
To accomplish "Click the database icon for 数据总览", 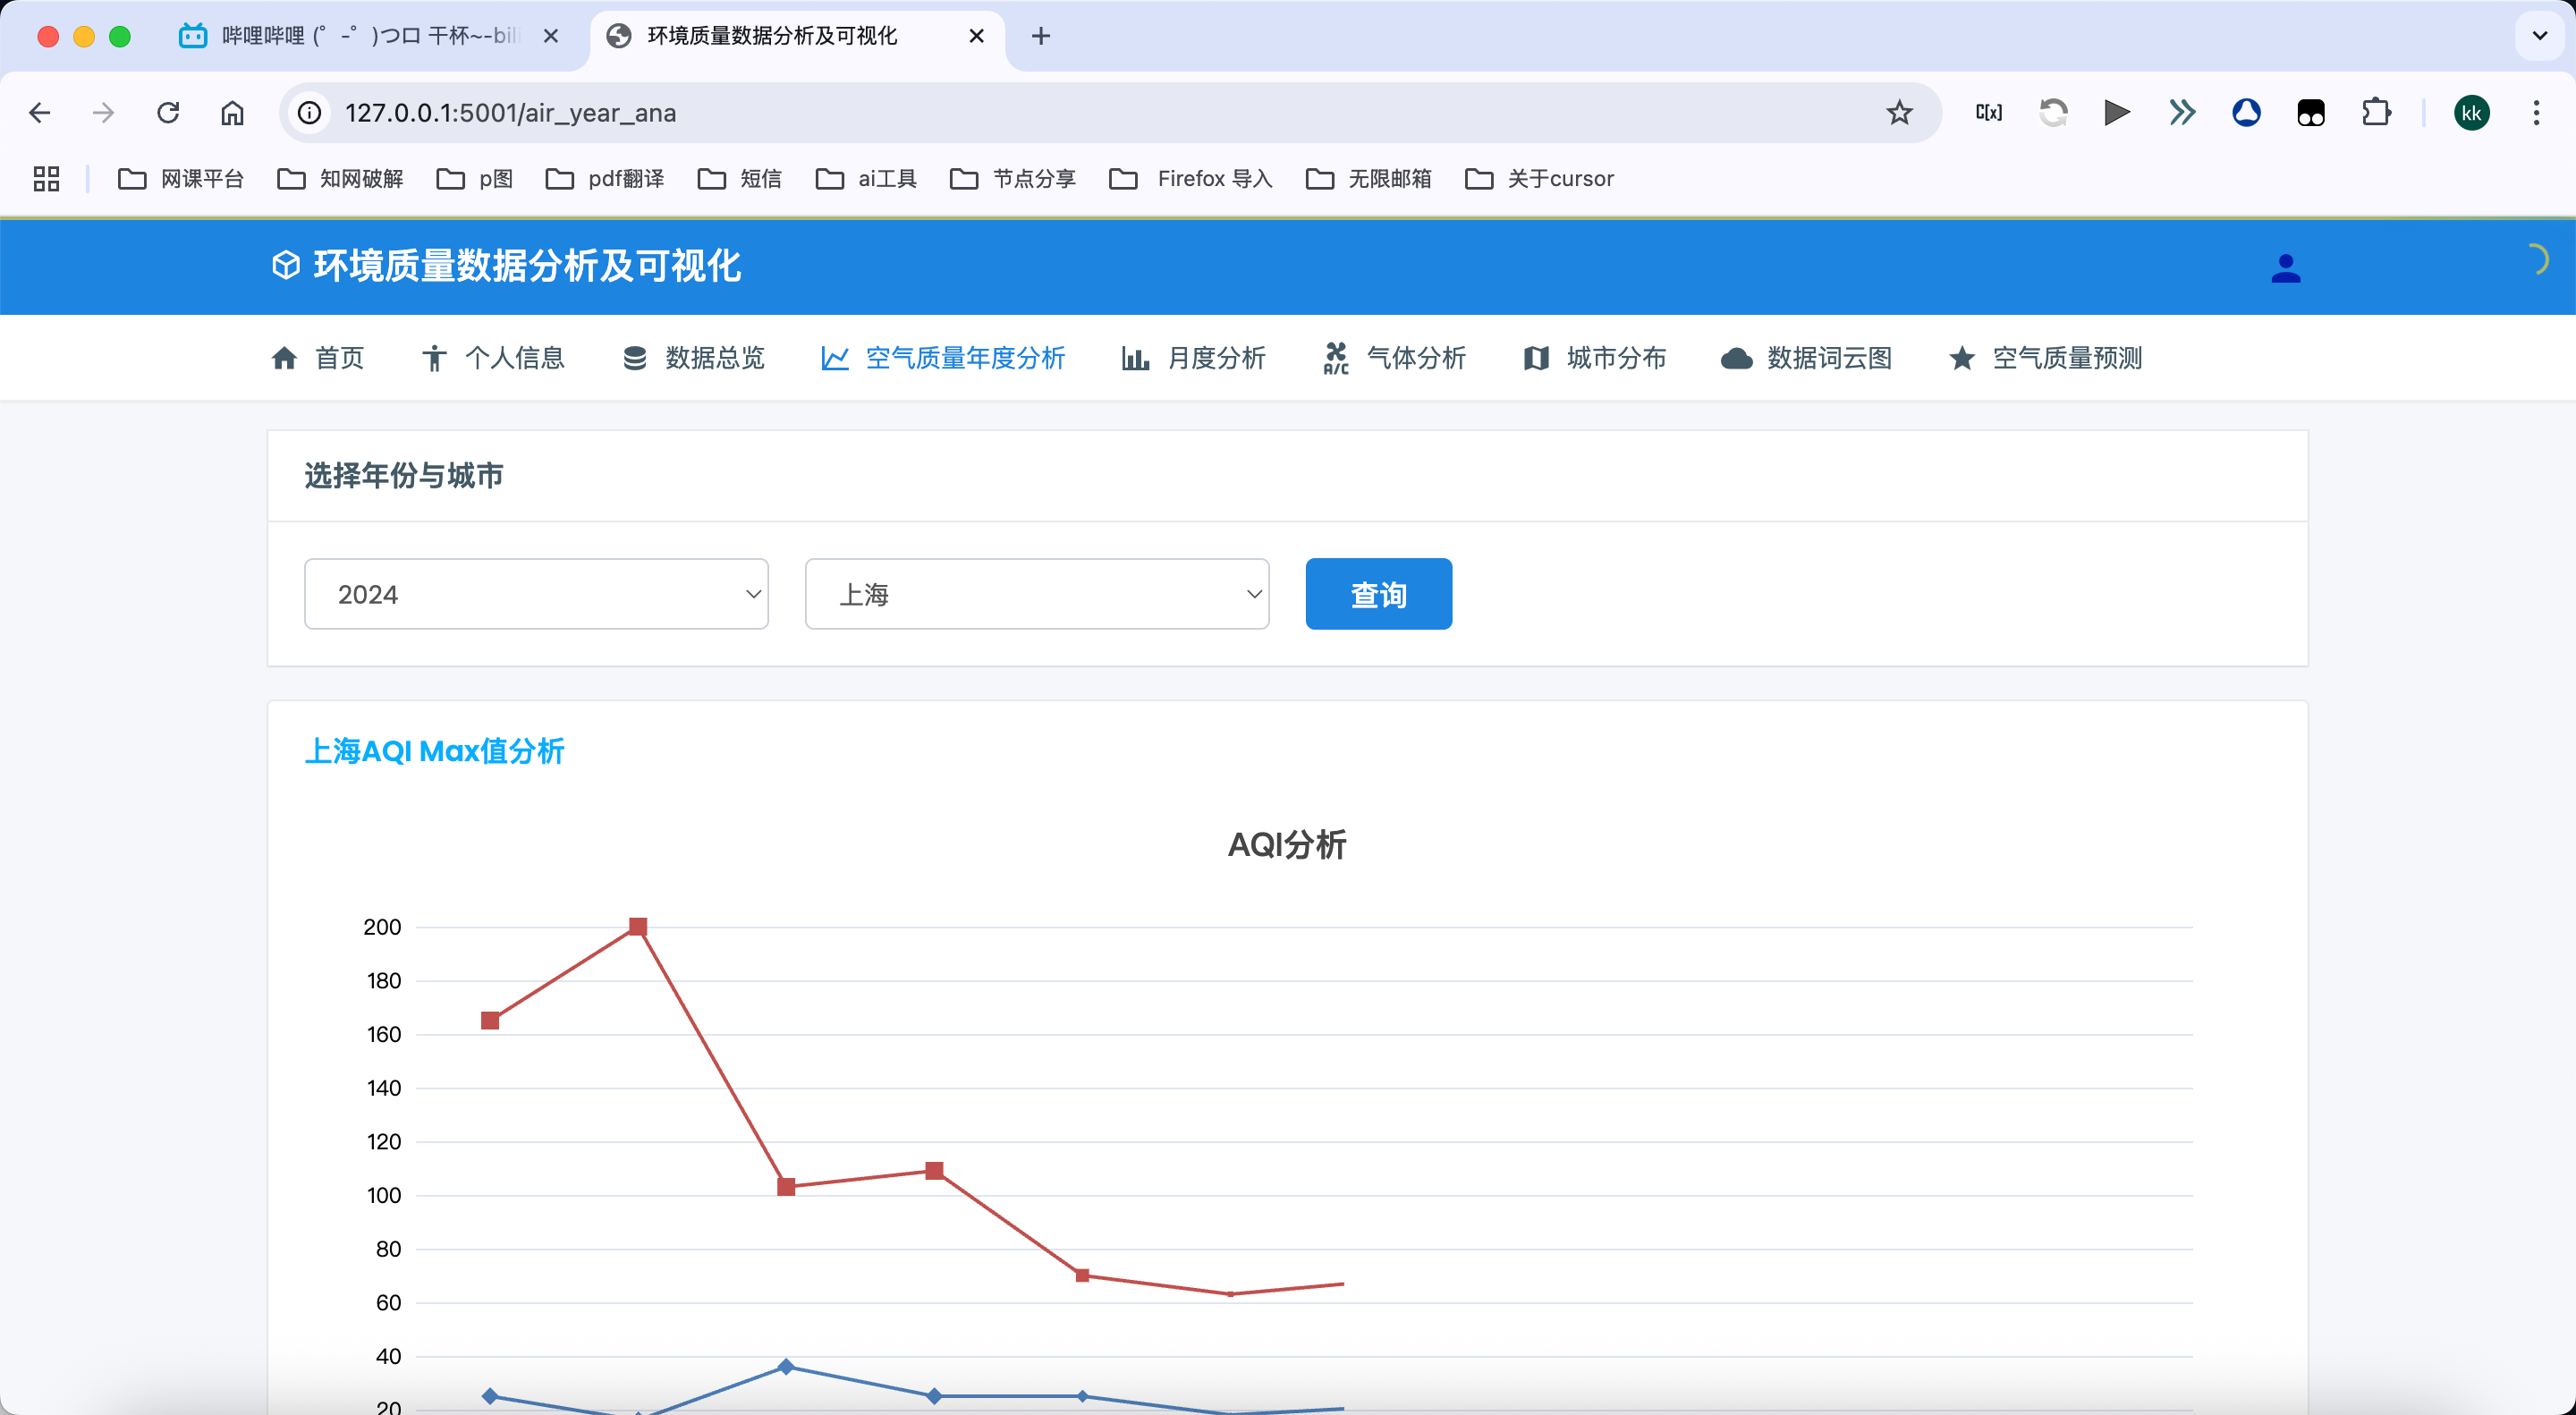I will tap(634, 358).
